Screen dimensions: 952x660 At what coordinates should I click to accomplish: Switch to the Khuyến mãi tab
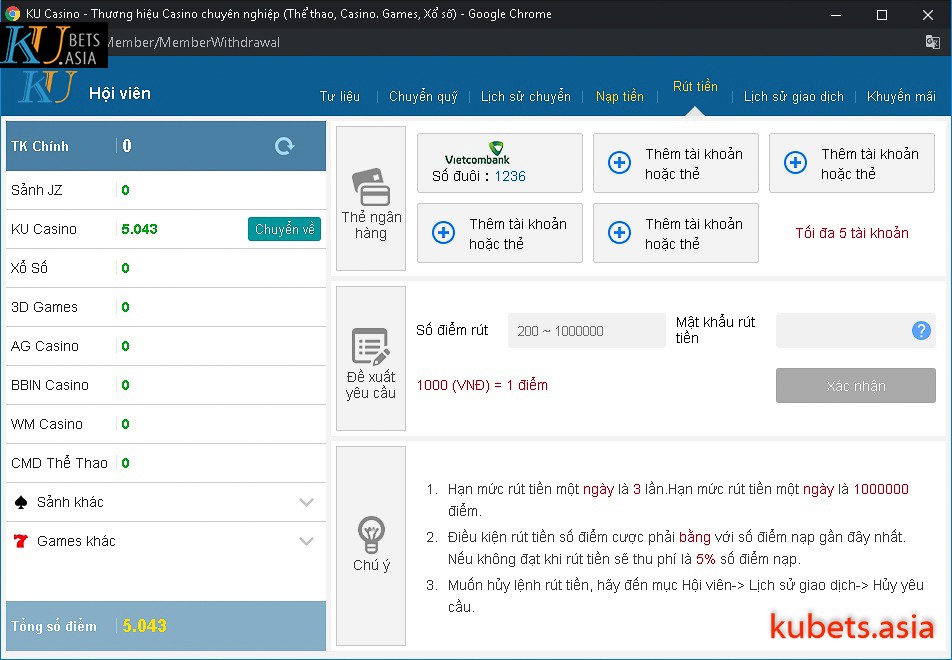(x=901, y=97)
